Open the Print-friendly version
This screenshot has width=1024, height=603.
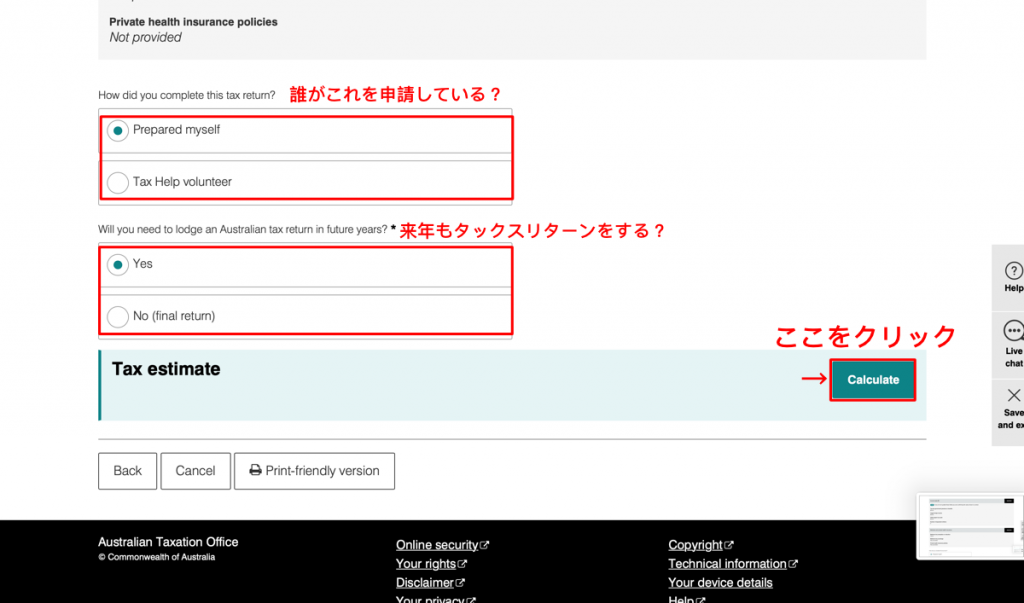(314, 471)
